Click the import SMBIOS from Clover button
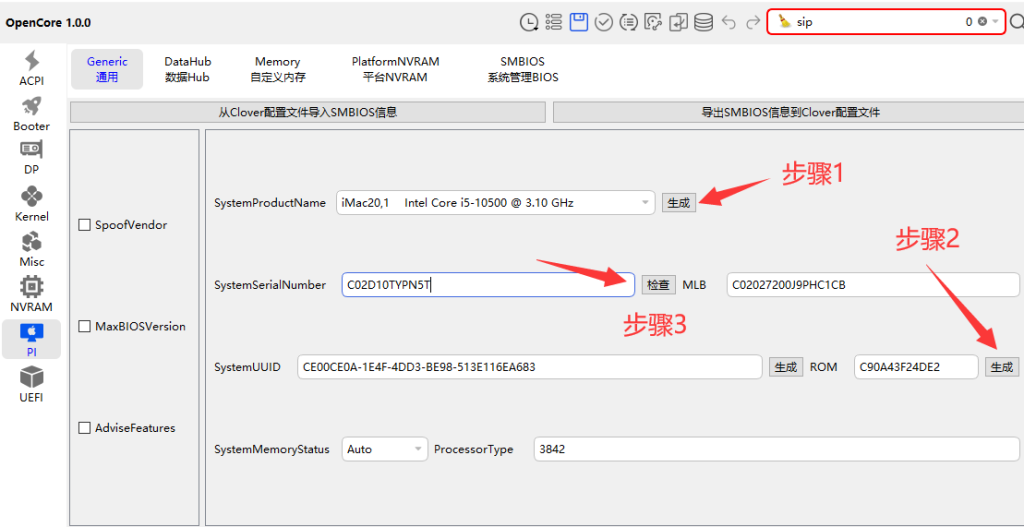This screenshot has height=527, width=1024. 308,112
